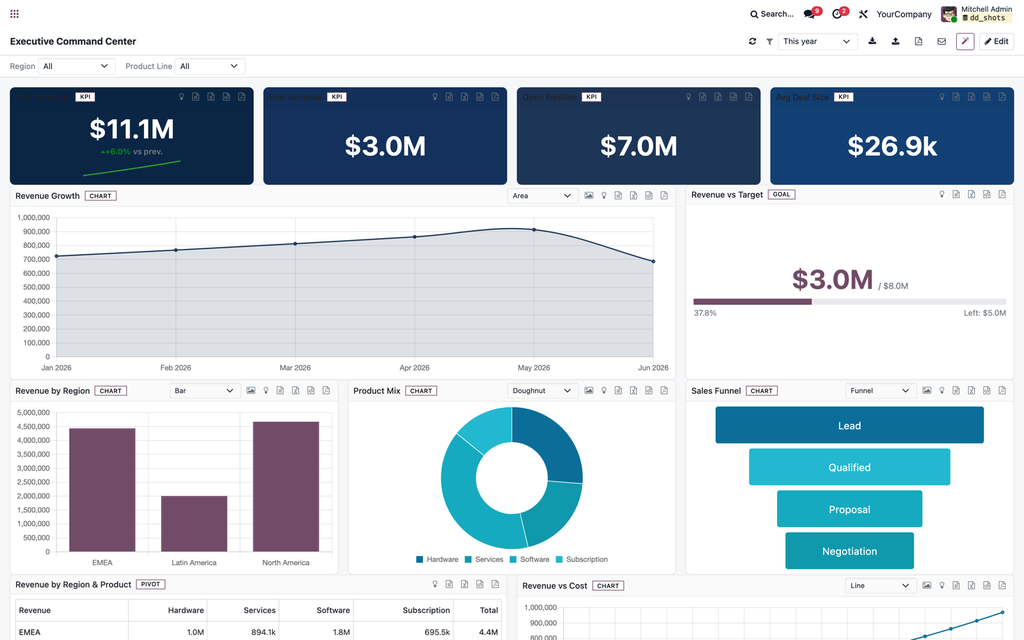This screenshot has width=1024, height=640.
Task: Click the Search box in top bar
Action: coord(771,14)
